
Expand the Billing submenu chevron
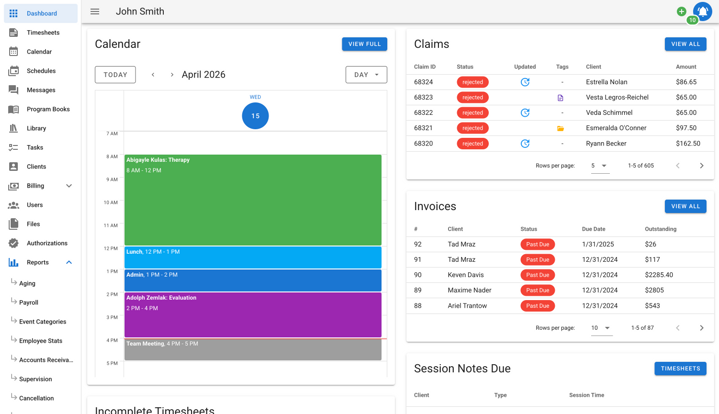(x=69, y=186)
